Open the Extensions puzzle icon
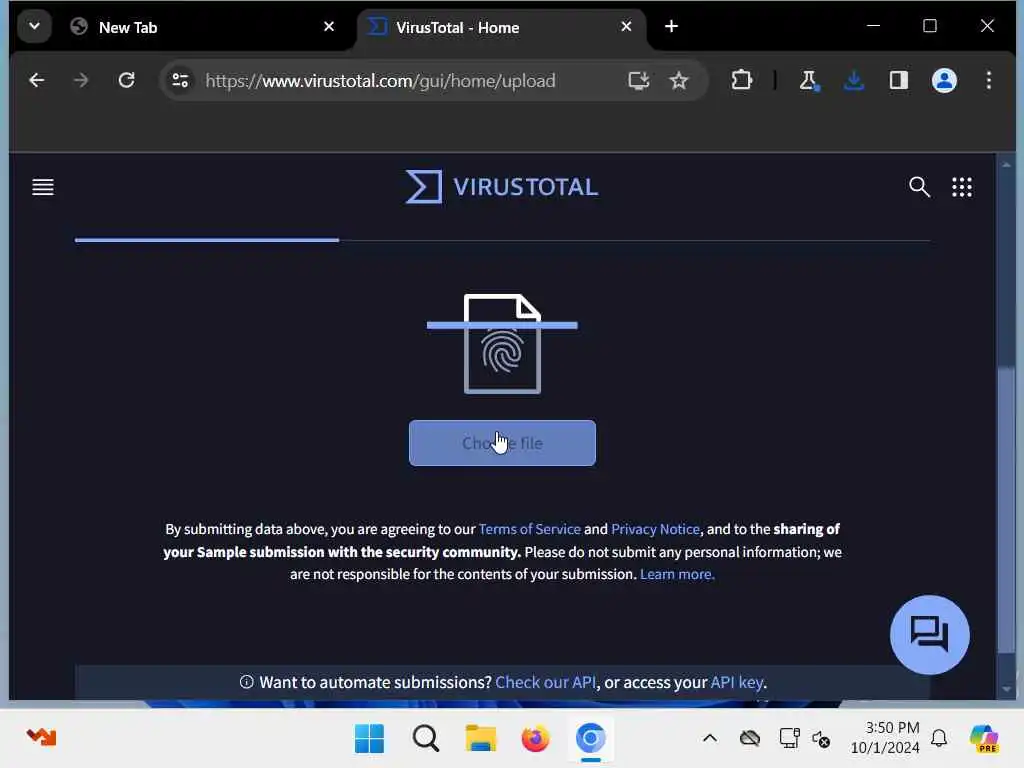This screenshot has height=768, width=1024. click(741, 80)
